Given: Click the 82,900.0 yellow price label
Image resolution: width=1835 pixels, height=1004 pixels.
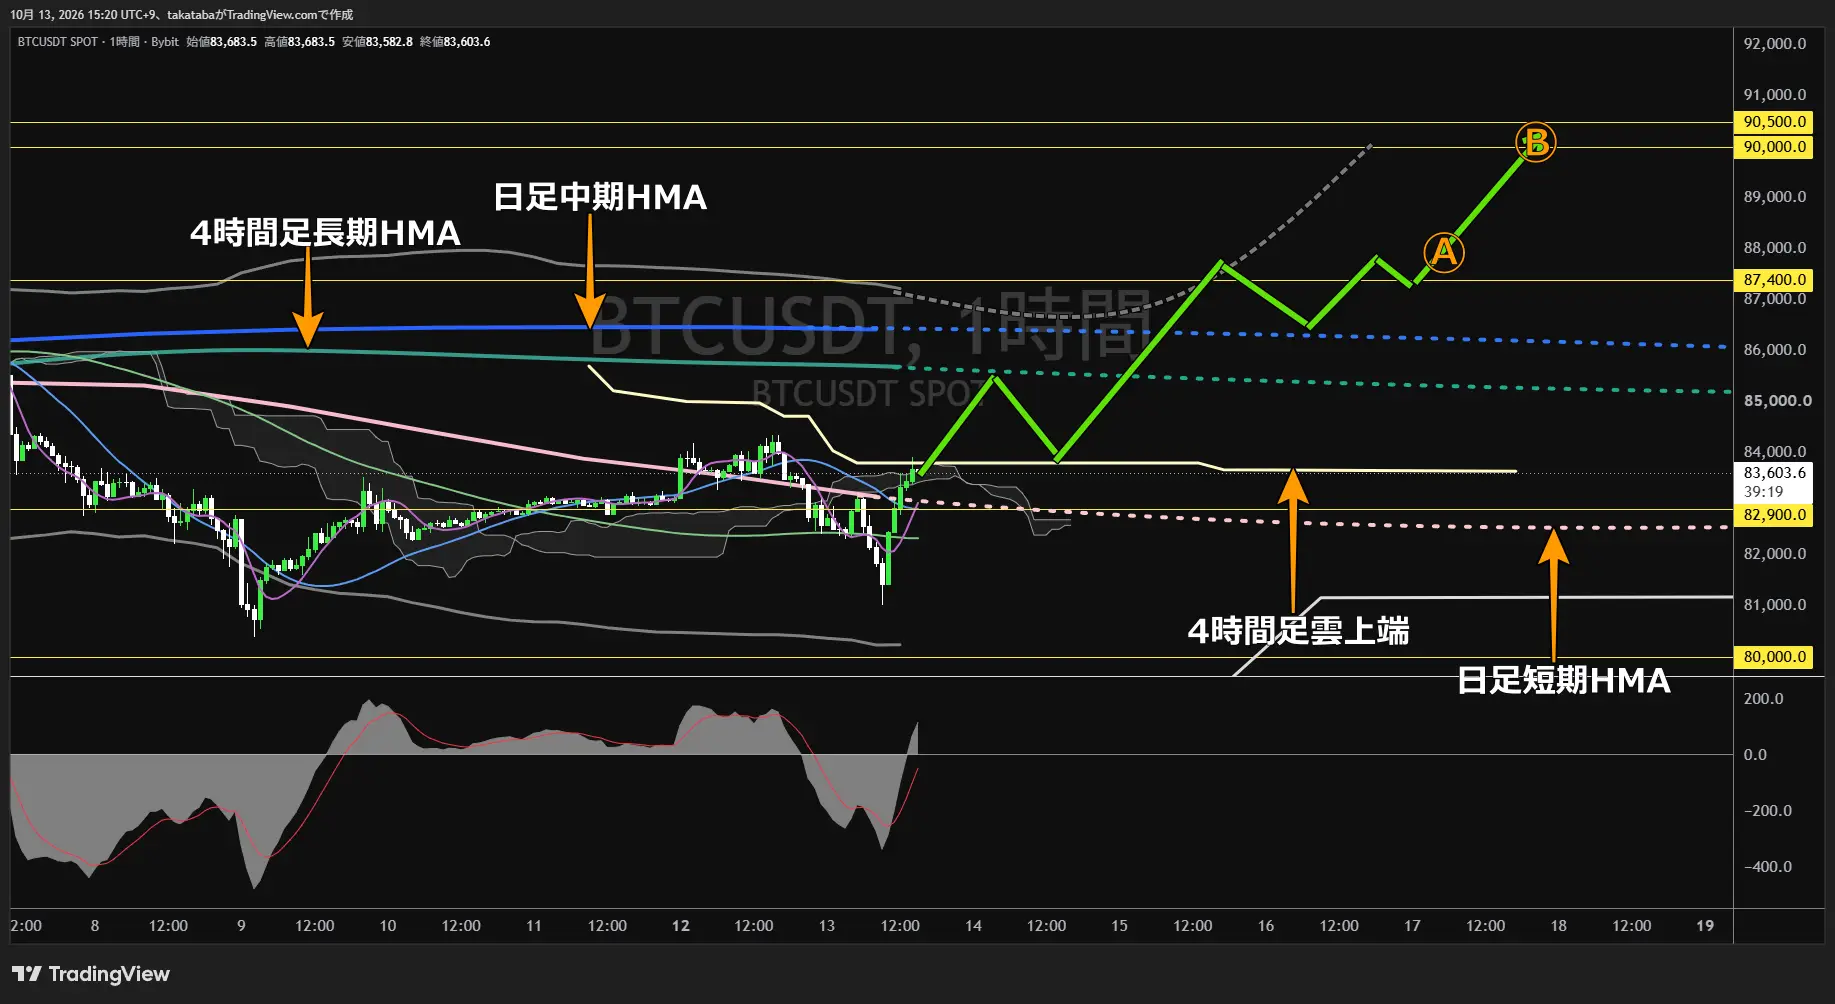Looking at the screenshot, I should pyautogui.click(x=1774, y=515).
